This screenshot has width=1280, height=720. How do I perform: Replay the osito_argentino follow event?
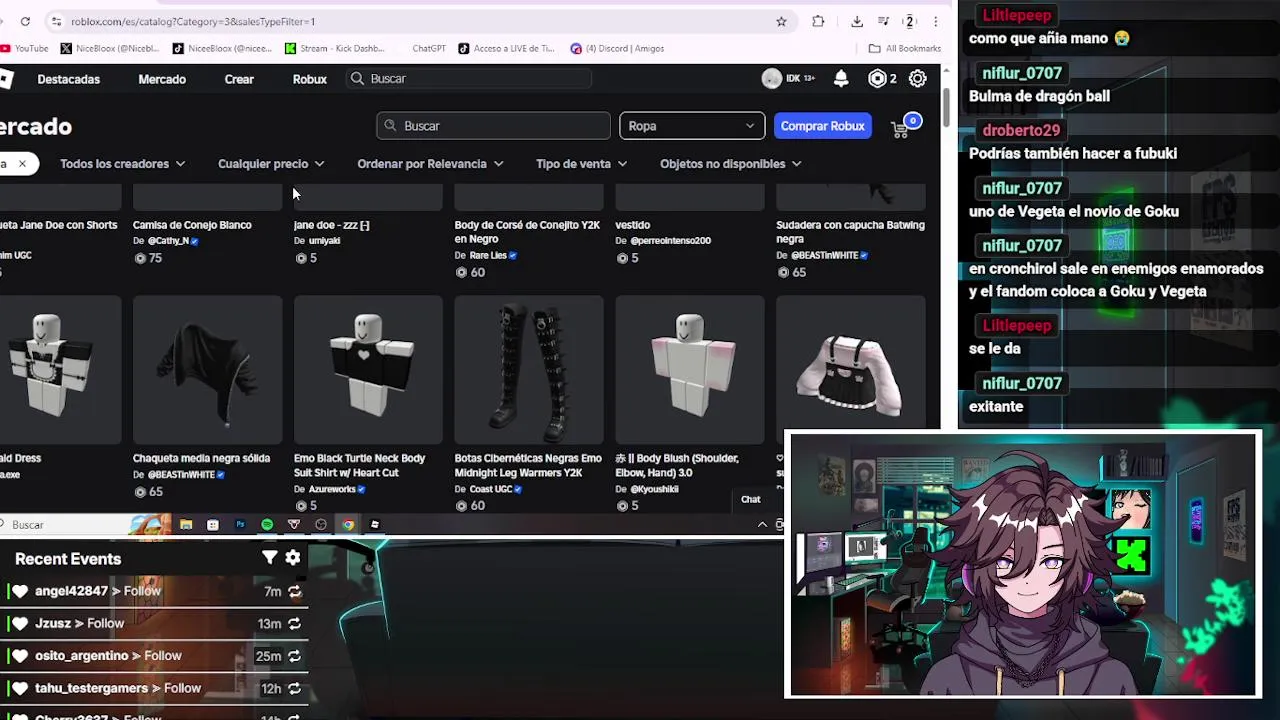coord(294,656)
